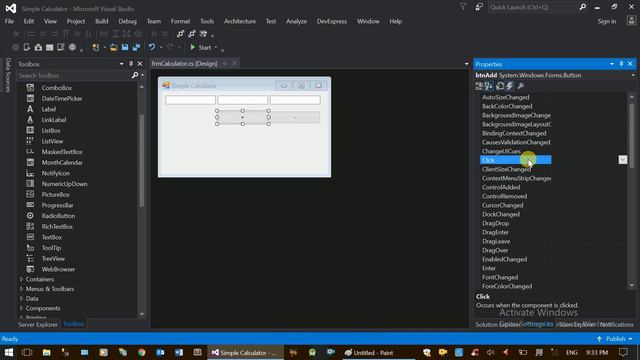Open the Data Sources side tab
Screen dimensions: 640x360
coord(8,75)
